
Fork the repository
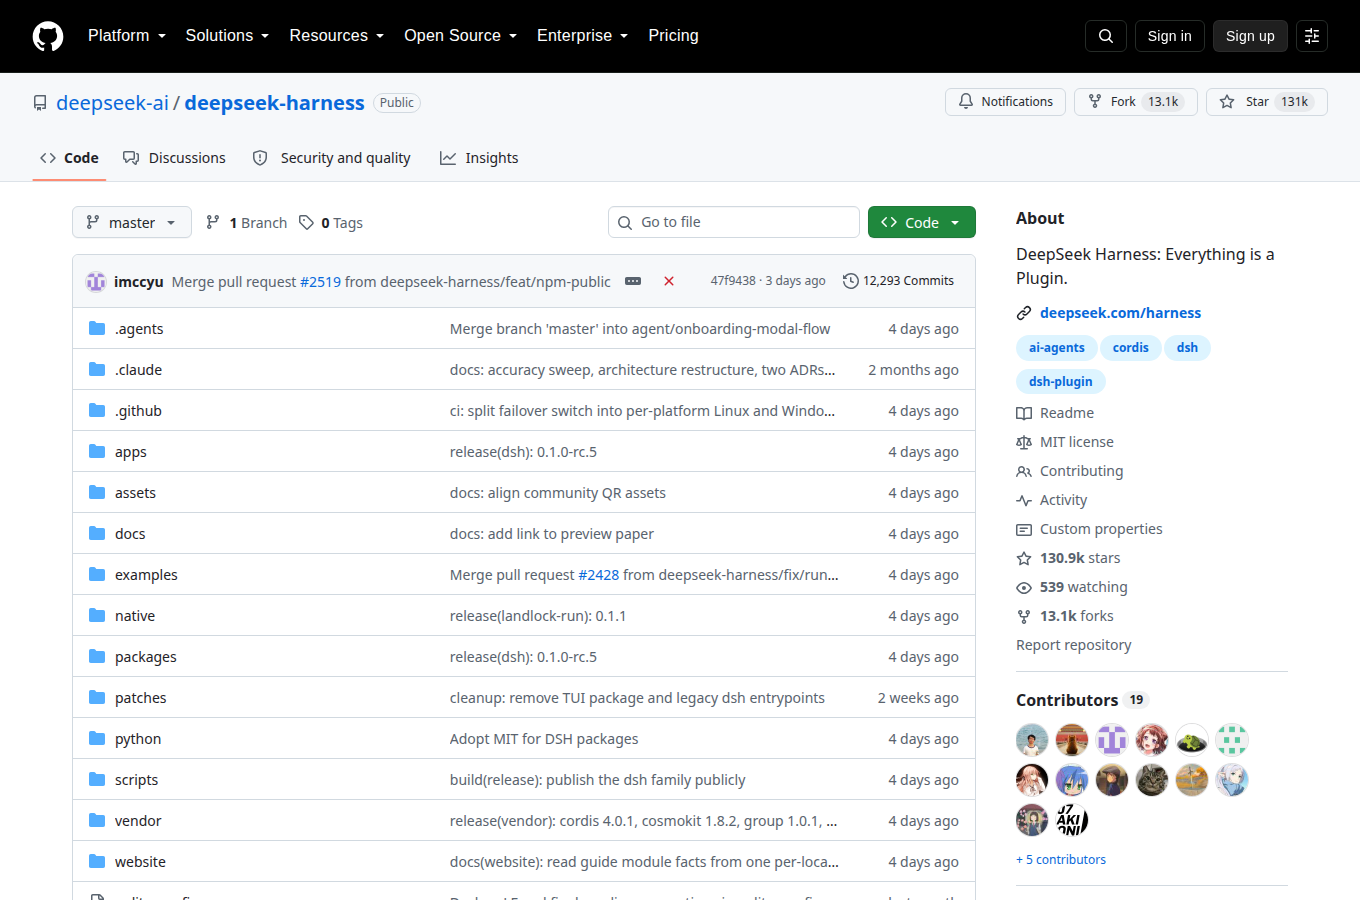coord(1136,102)
